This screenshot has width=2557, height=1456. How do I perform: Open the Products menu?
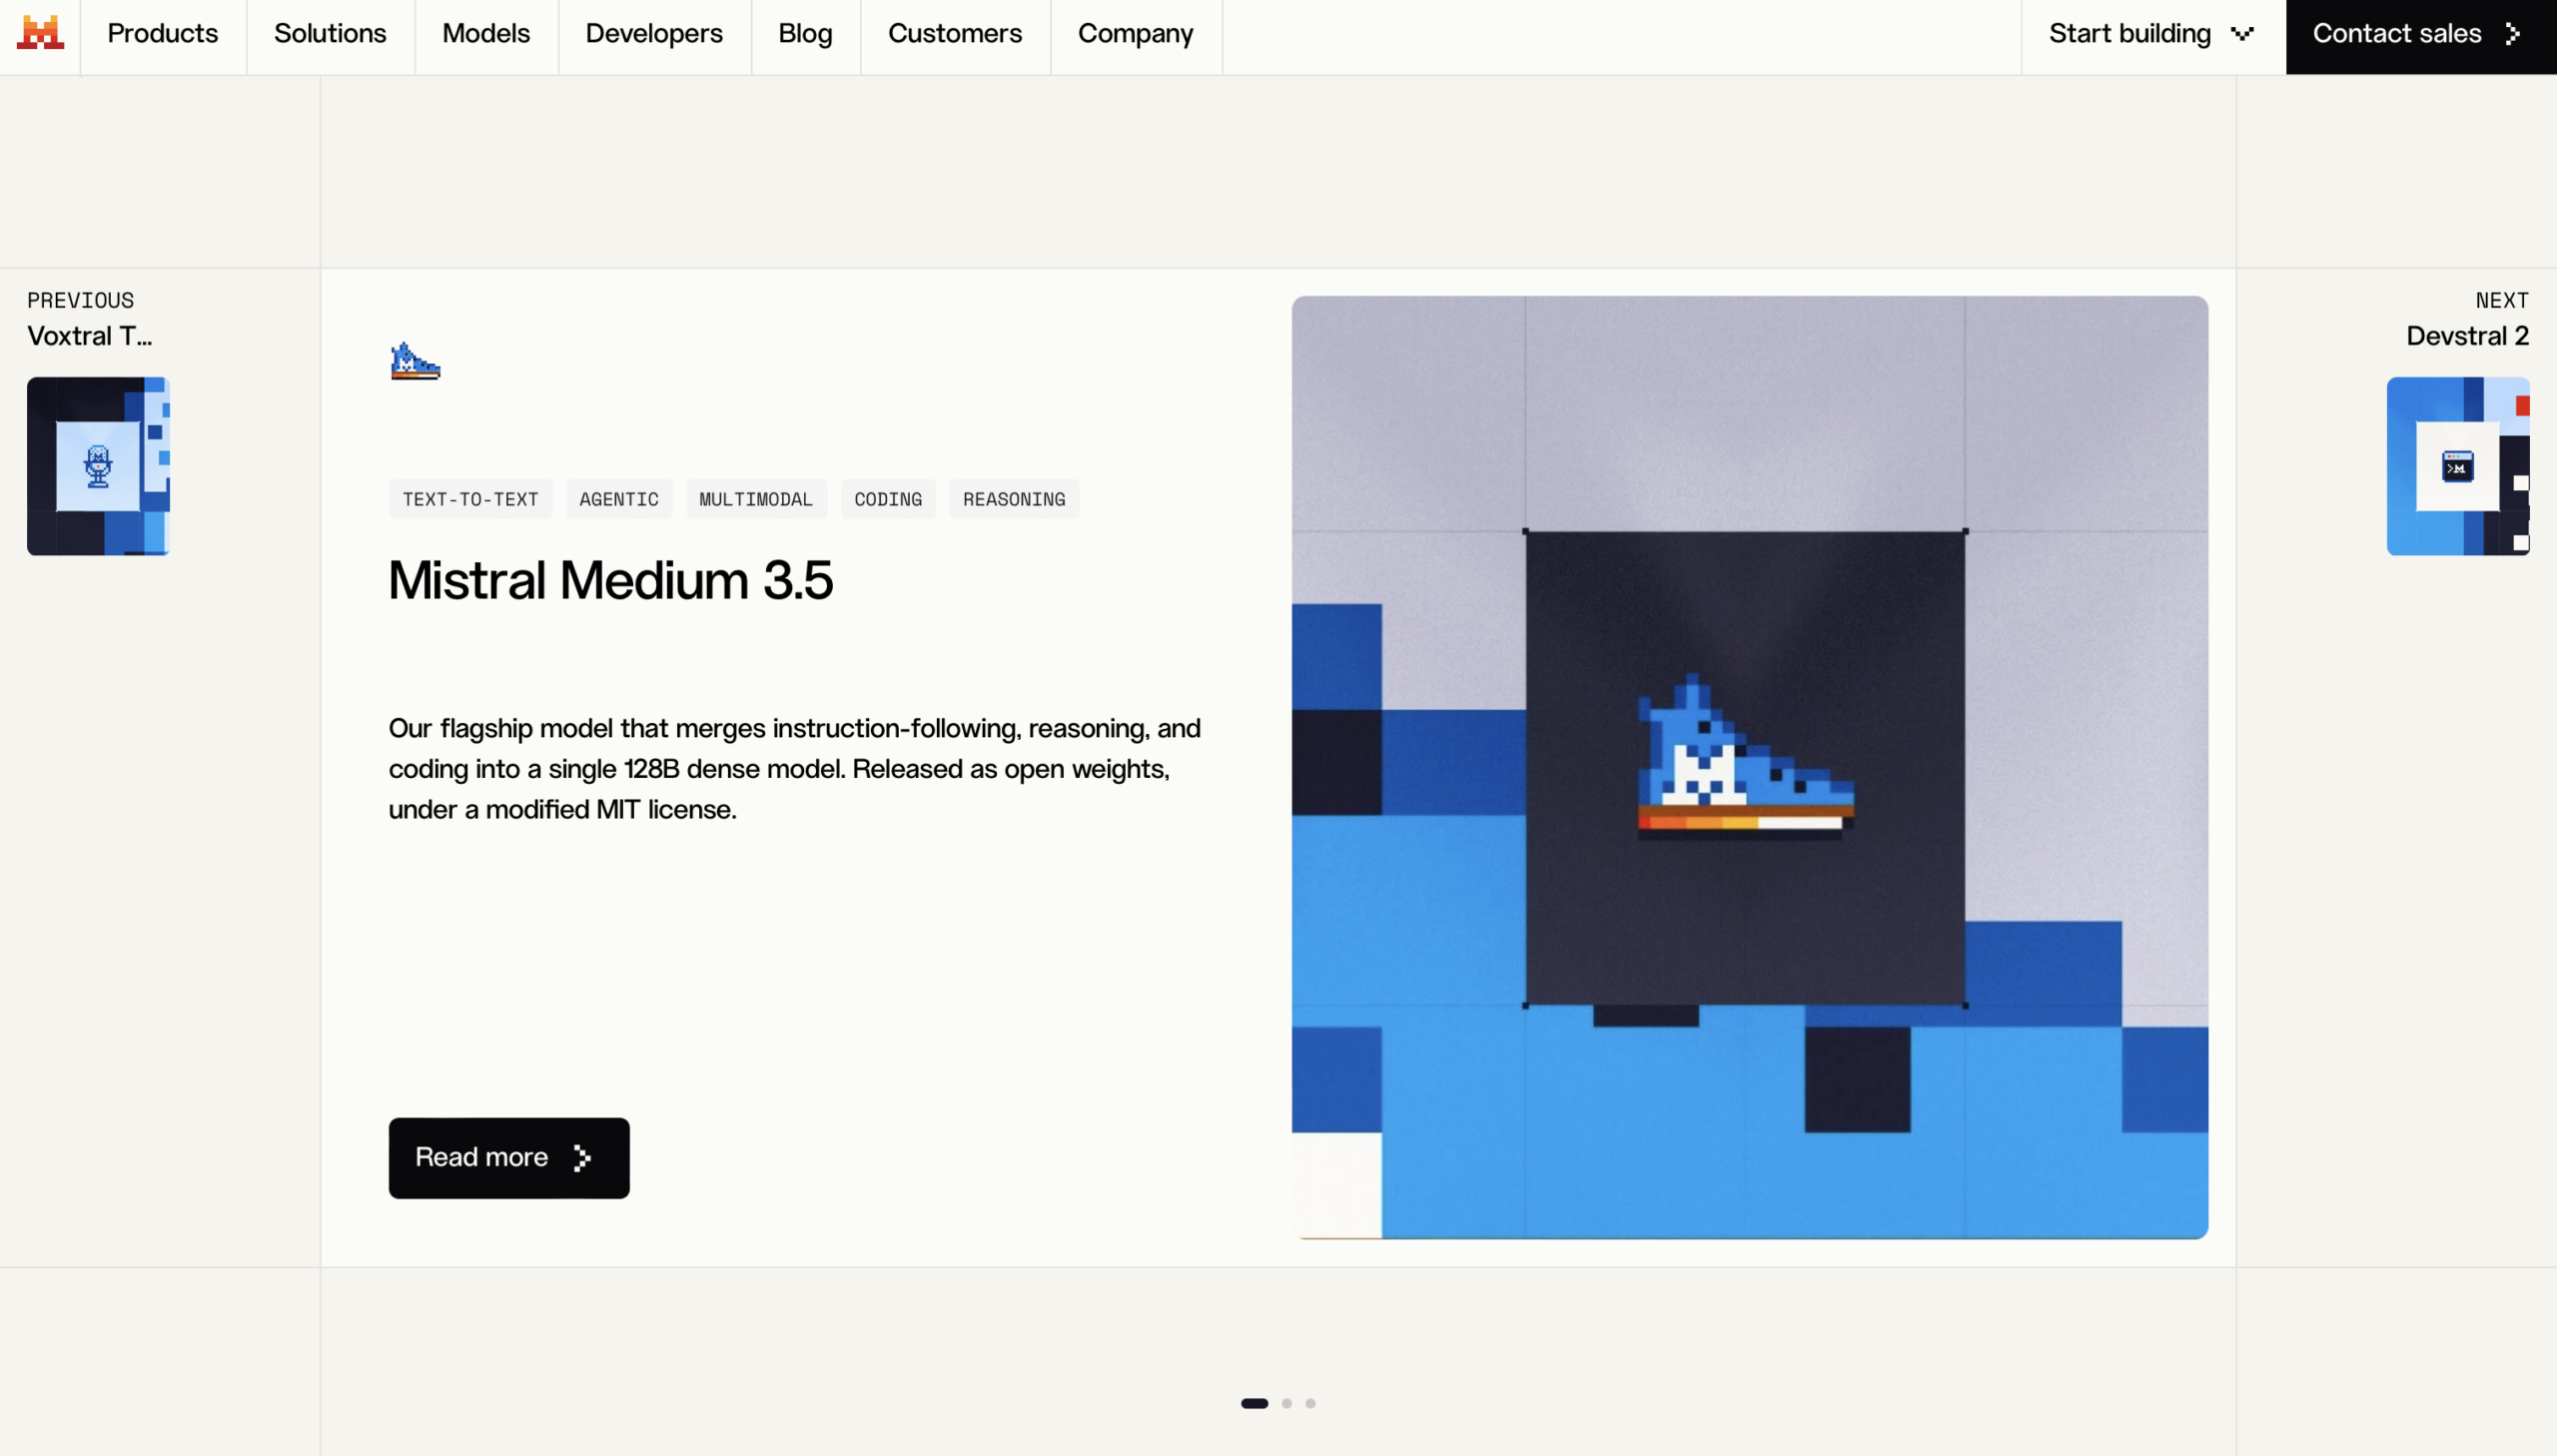point(163,34)
